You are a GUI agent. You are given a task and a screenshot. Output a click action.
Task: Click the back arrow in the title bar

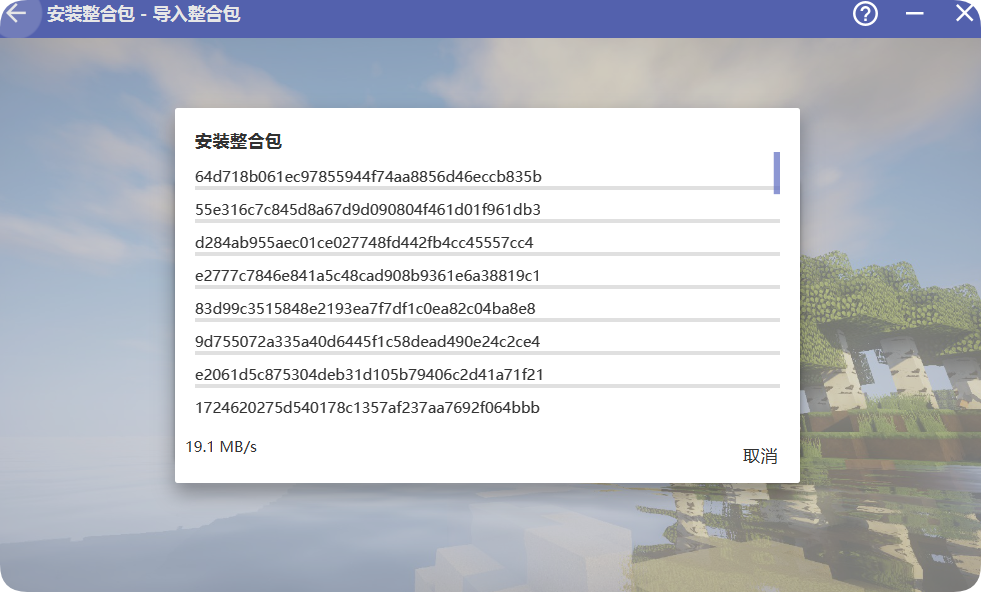tap(17, 14)
